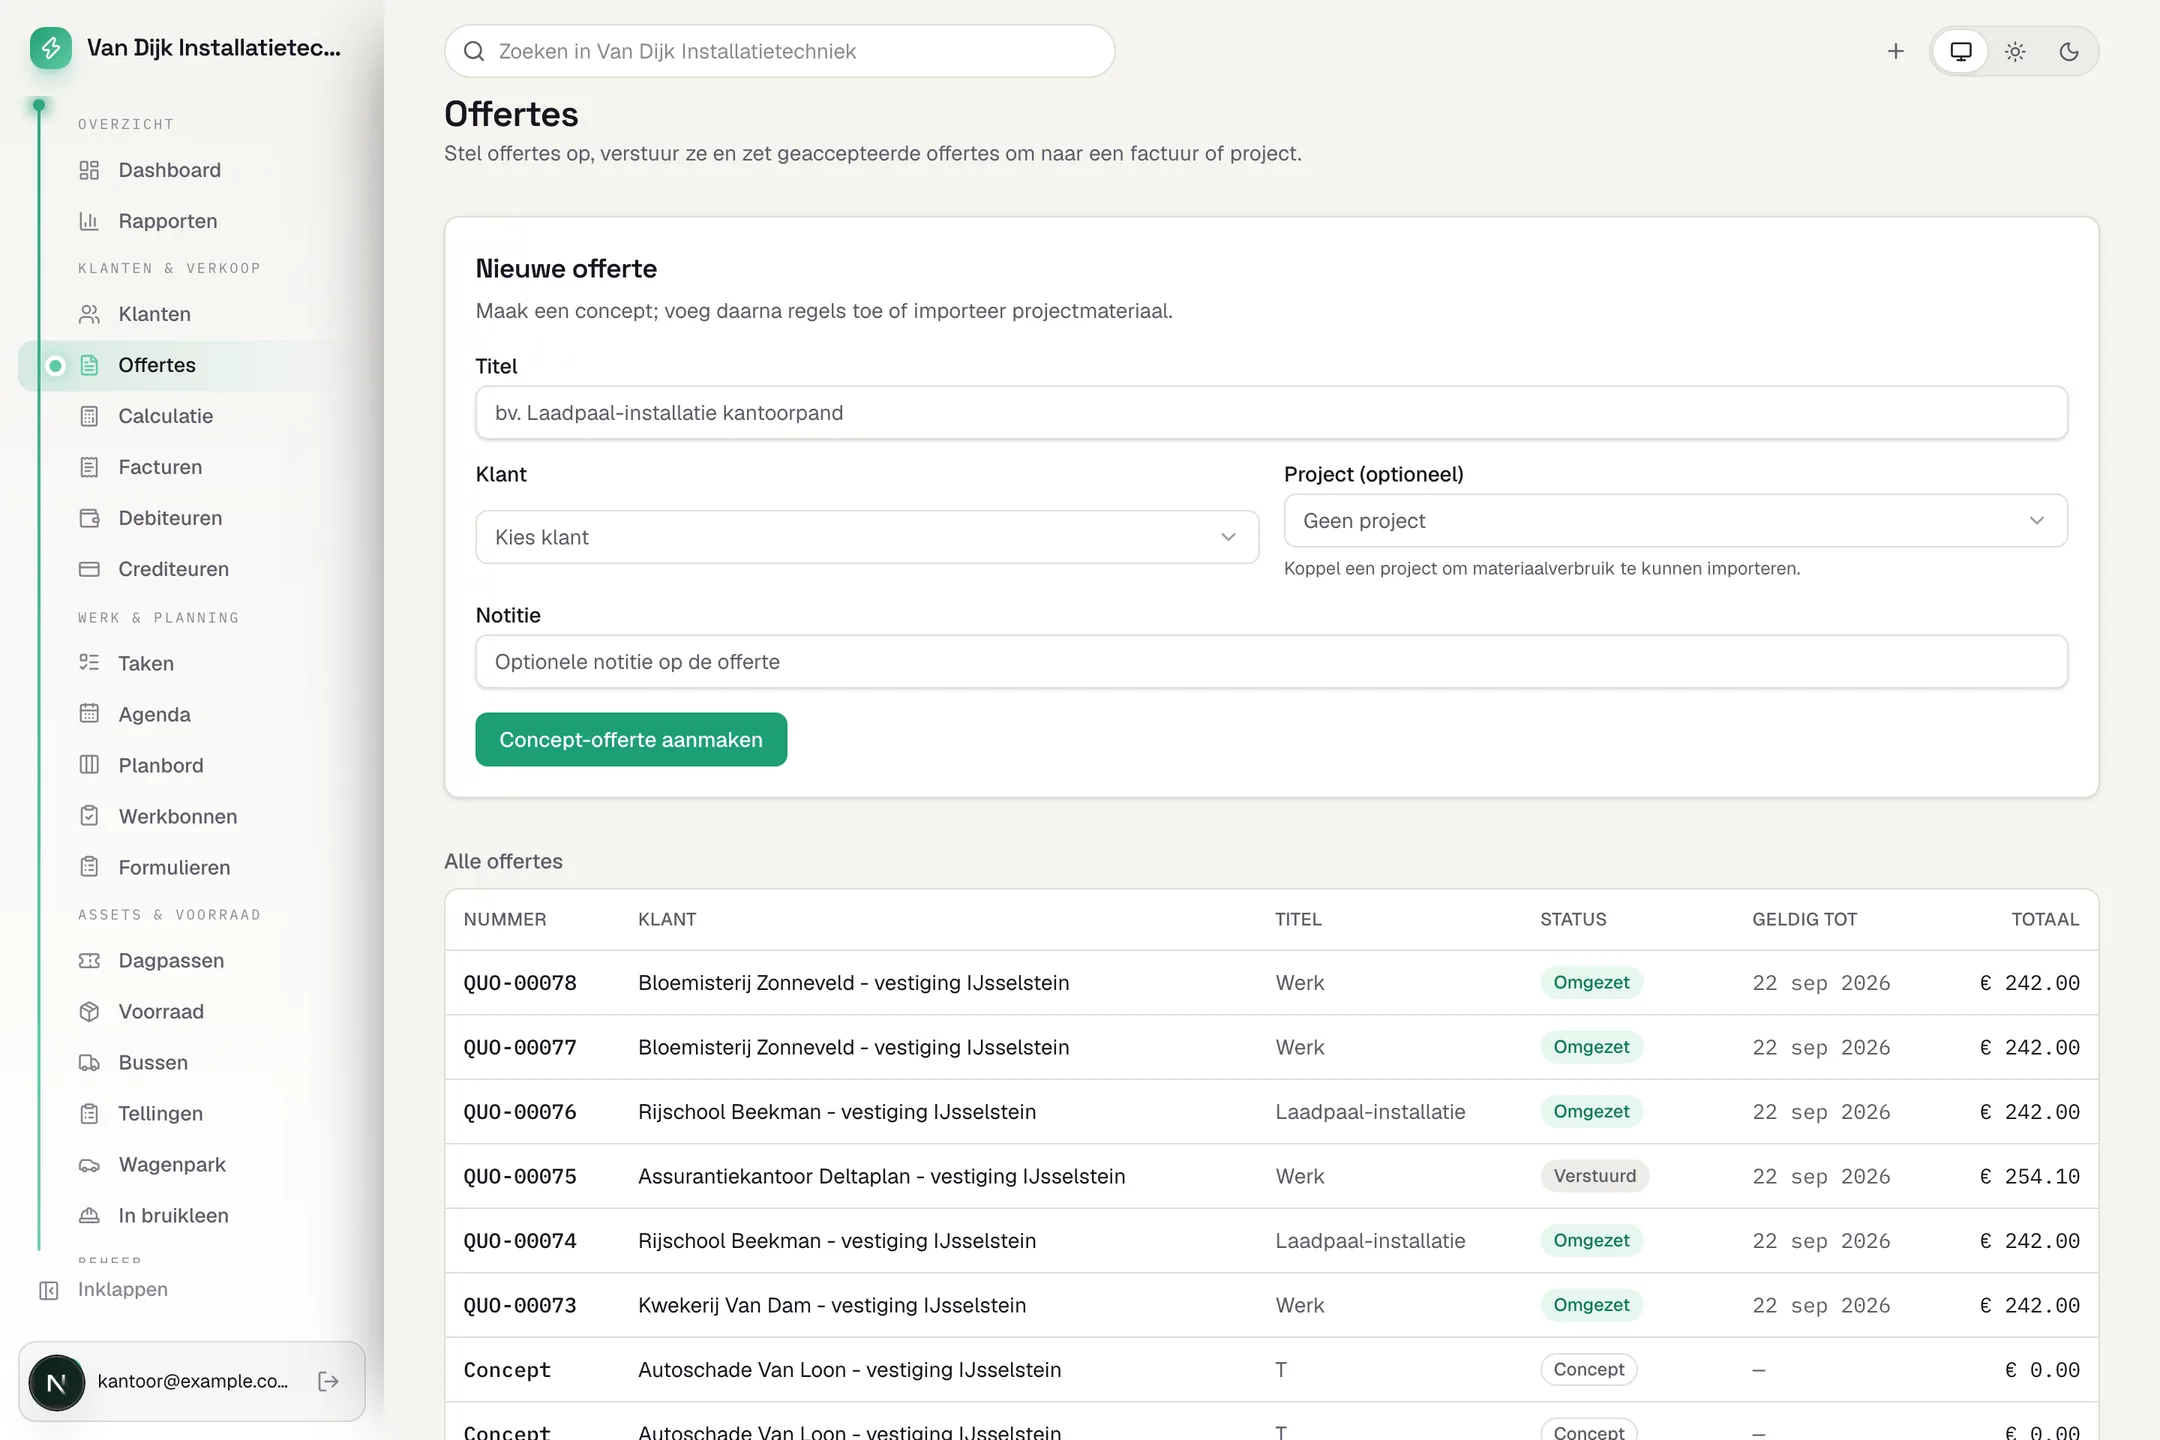Screen dimensions: 2160x1440
Task: Click the Bussen van icon
Action: pyautogui.click(x=89, y=1062)
